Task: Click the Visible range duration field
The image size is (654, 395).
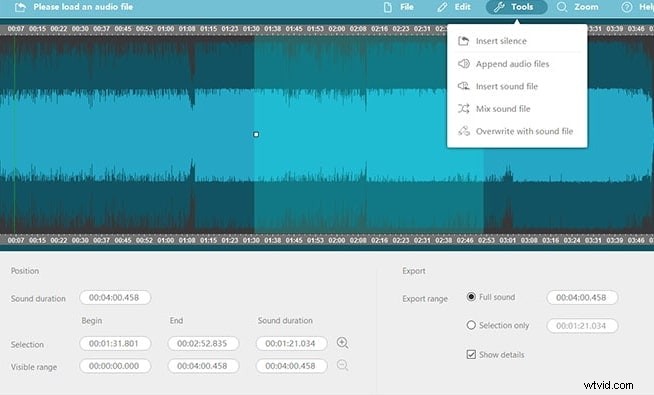Action: point(291,366)
